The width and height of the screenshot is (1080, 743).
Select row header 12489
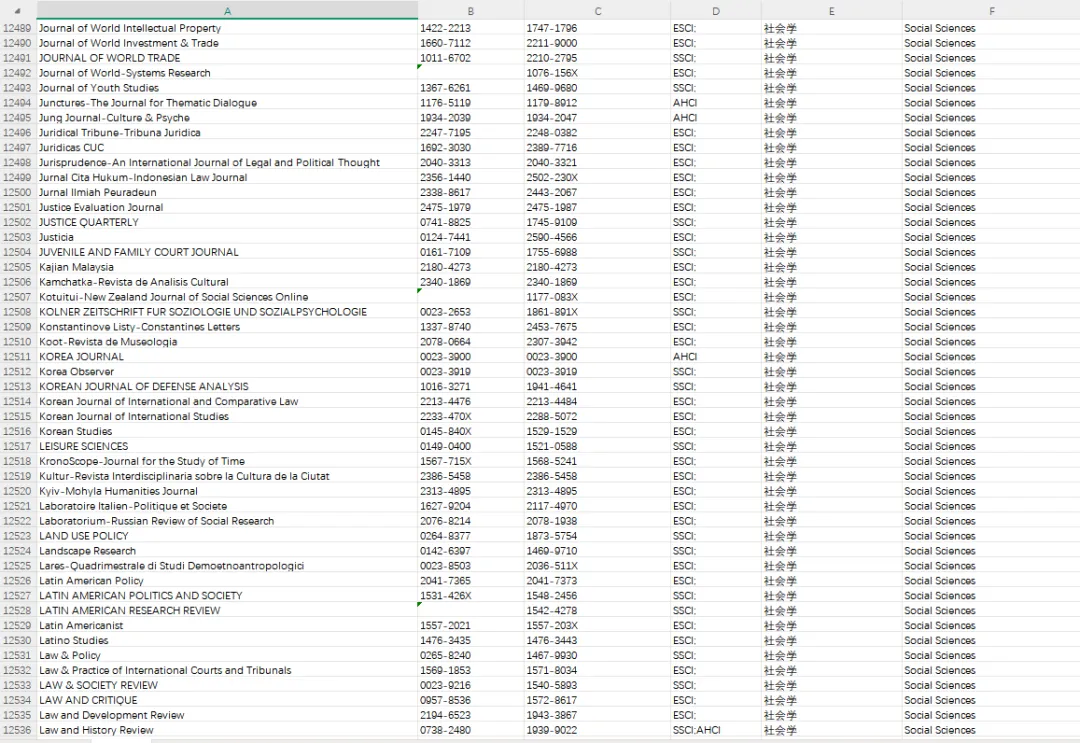[x=18, y=28]
